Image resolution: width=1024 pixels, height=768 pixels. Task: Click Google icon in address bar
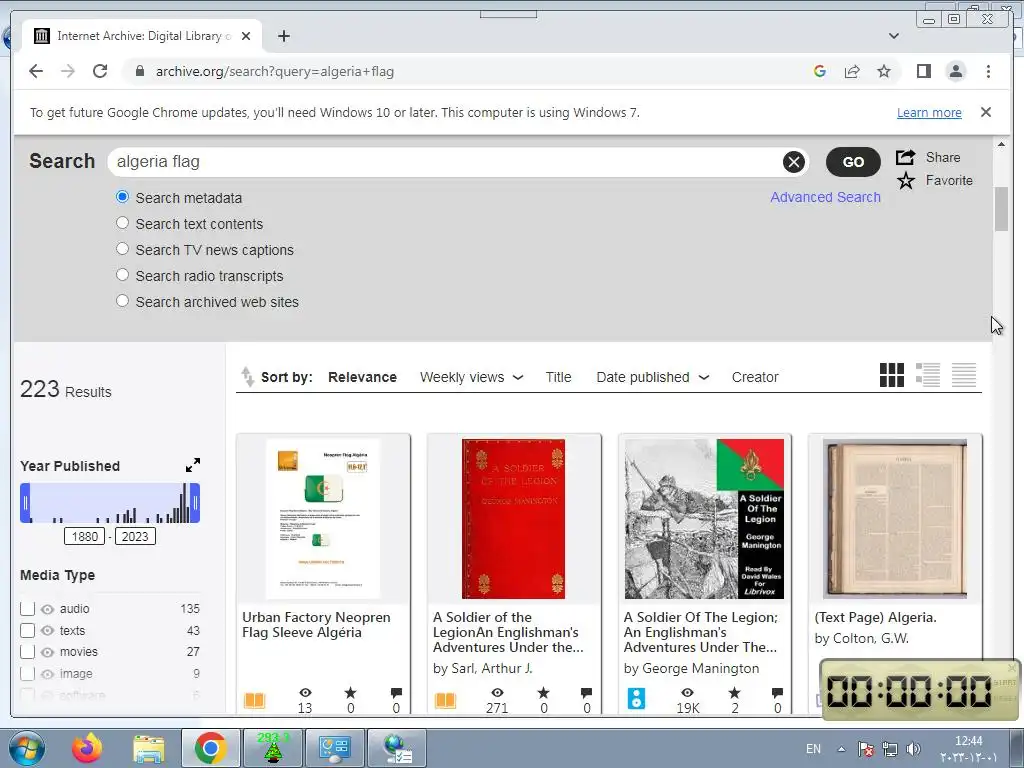[820, 71]
